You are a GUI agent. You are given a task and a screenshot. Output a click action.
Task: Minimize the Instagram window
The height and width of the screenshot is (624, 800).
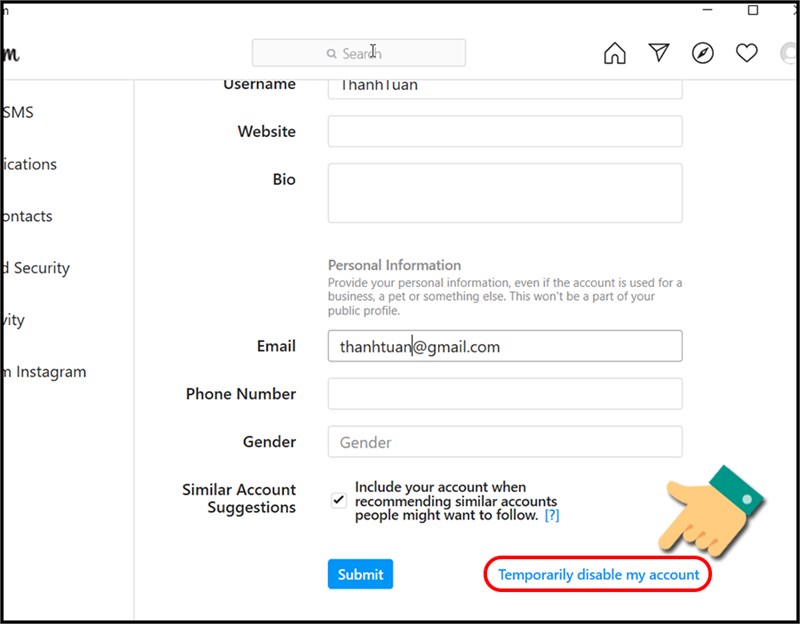coord(707,10)
